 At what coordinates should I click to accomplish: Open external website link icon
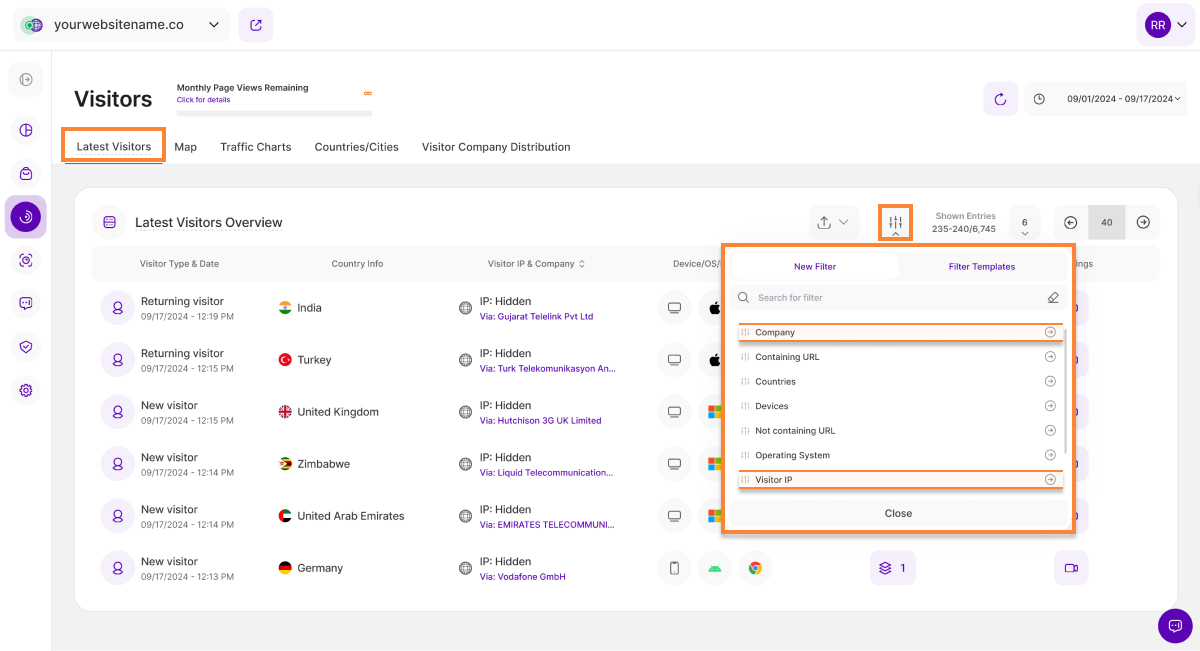pos(256,25)
